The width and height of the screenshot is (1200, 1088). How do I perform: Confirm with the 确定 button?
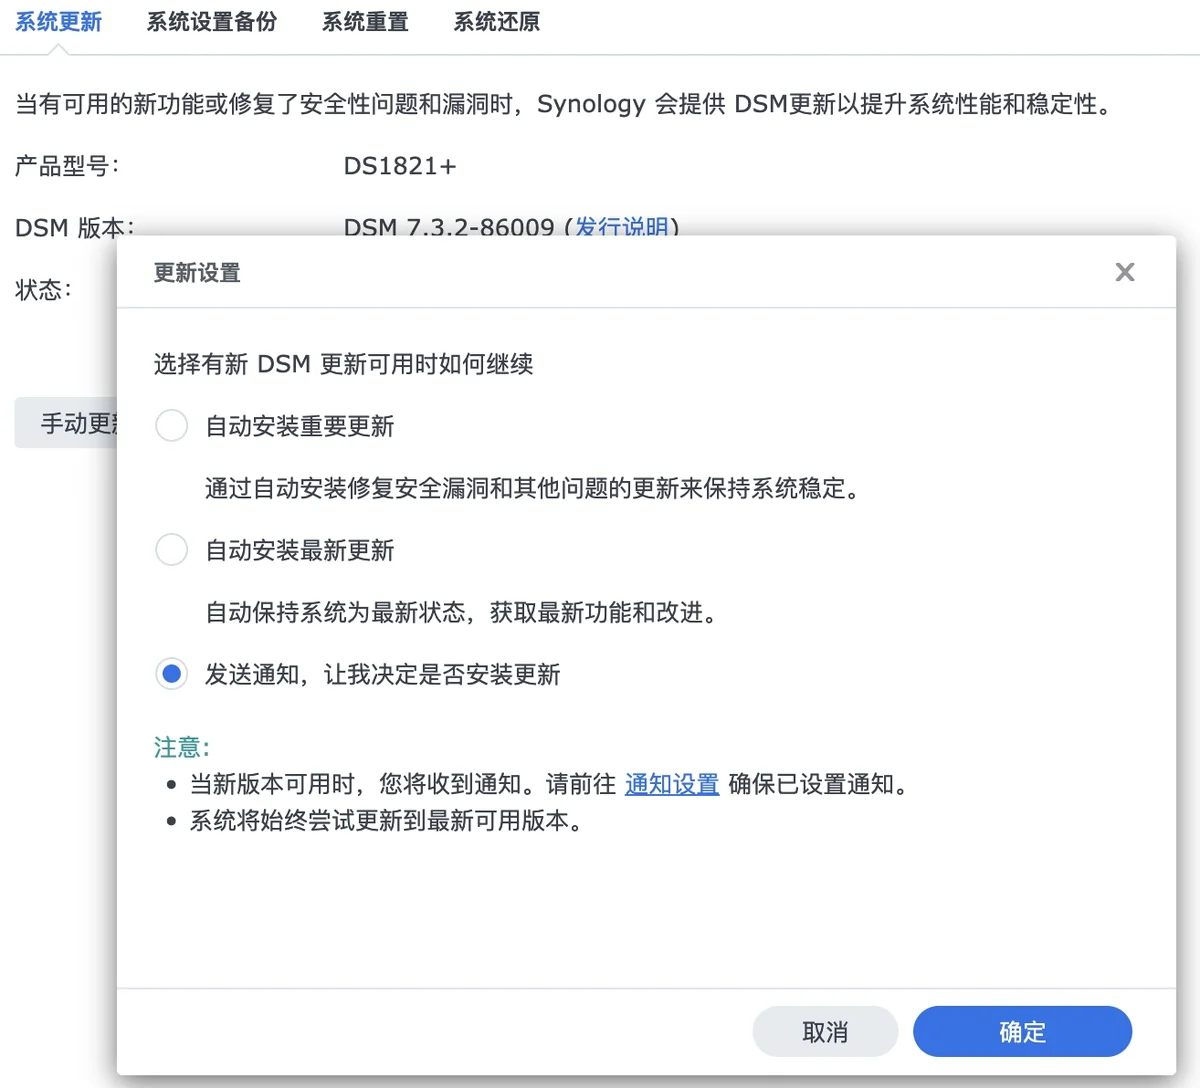(x=1022, y=1031)
